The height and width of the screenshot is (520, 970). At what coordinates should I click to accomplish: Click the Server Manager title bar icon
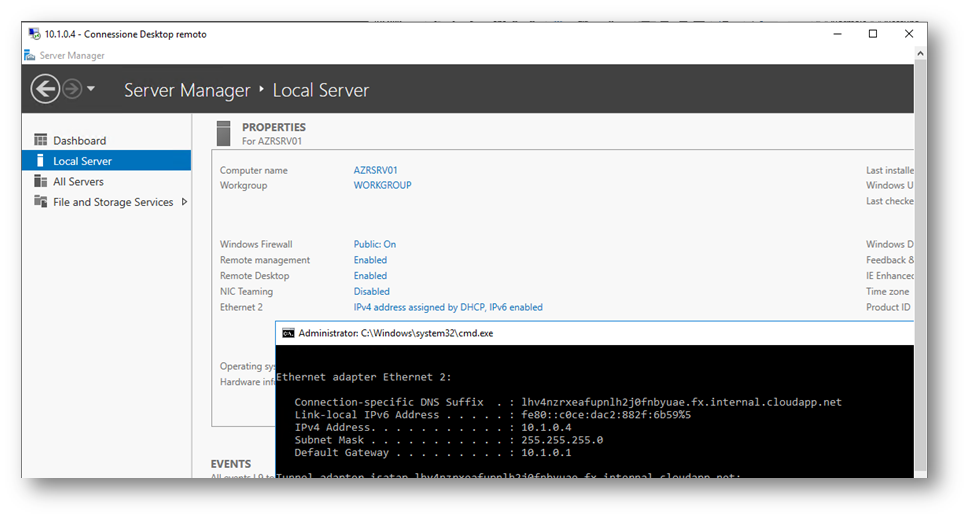click(x=30, y=56)
